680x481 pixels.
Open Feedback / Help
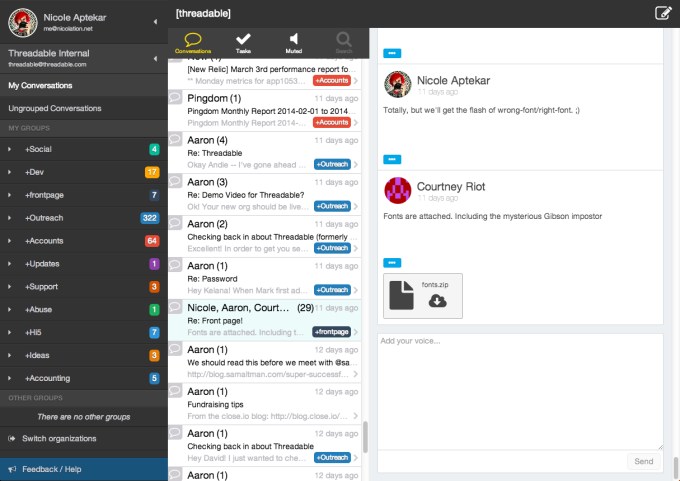(84, 469)
